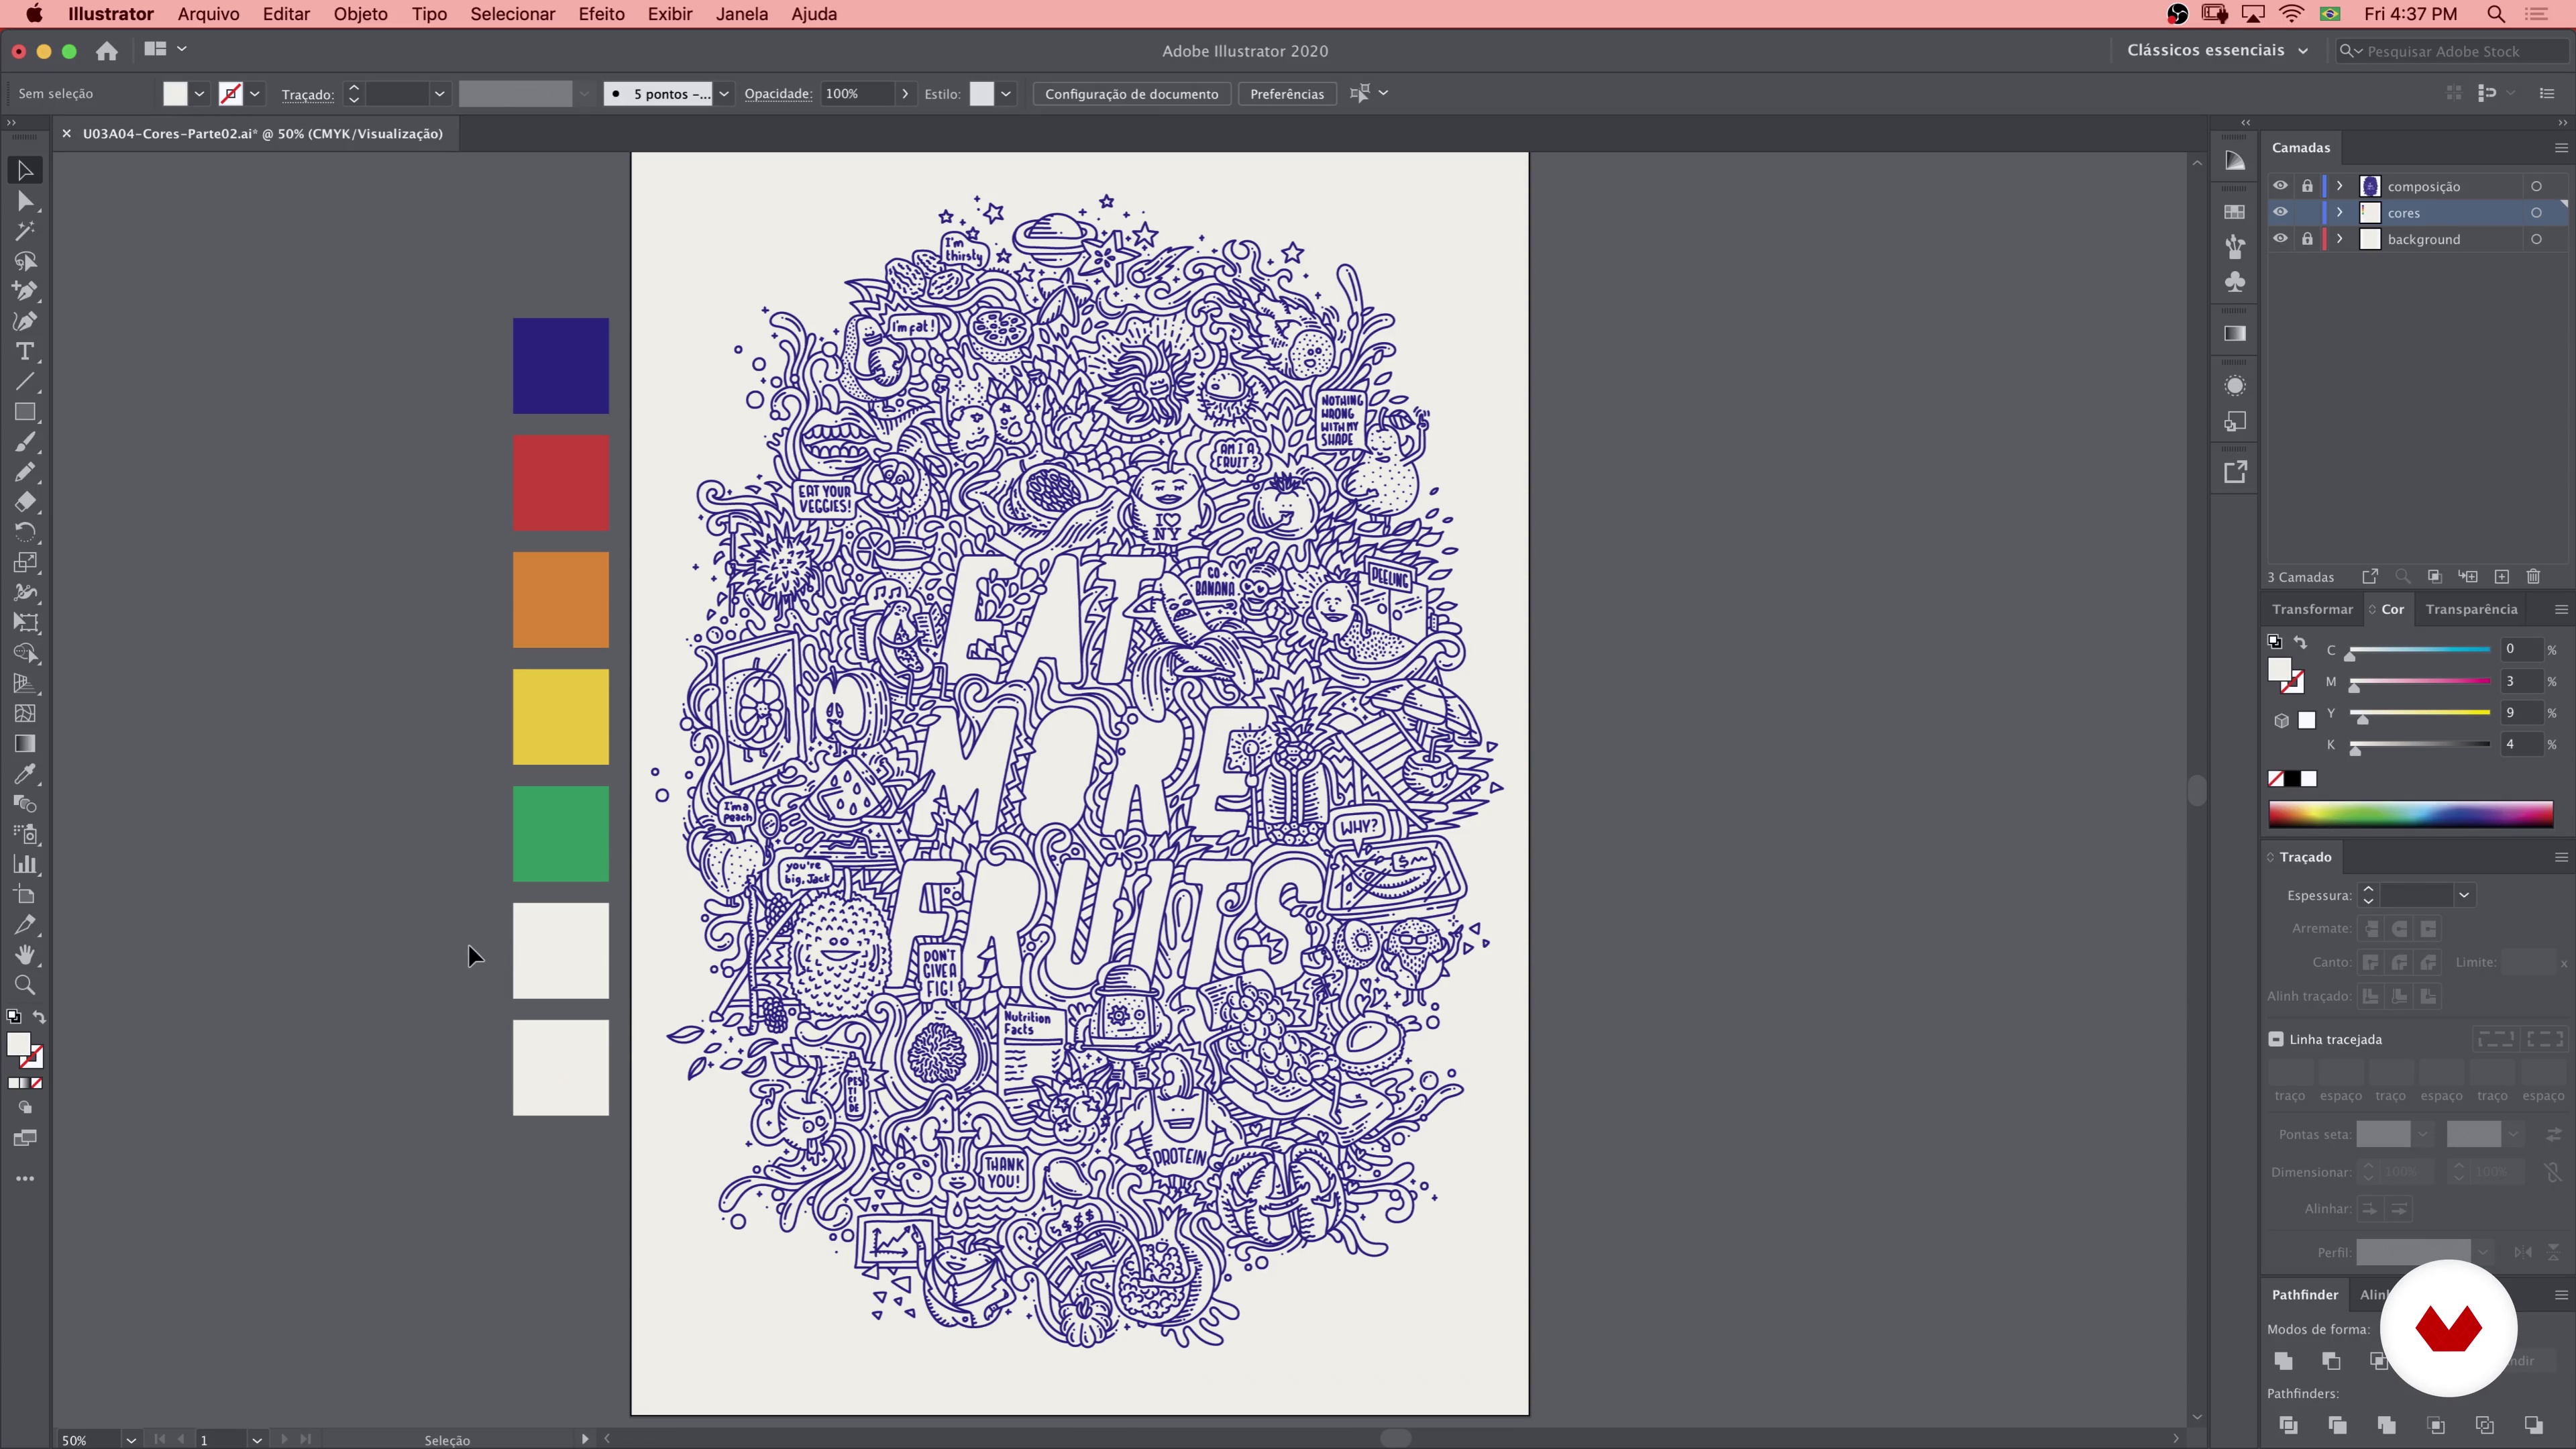Select the Rectangle tool

[x=25, y=412]
